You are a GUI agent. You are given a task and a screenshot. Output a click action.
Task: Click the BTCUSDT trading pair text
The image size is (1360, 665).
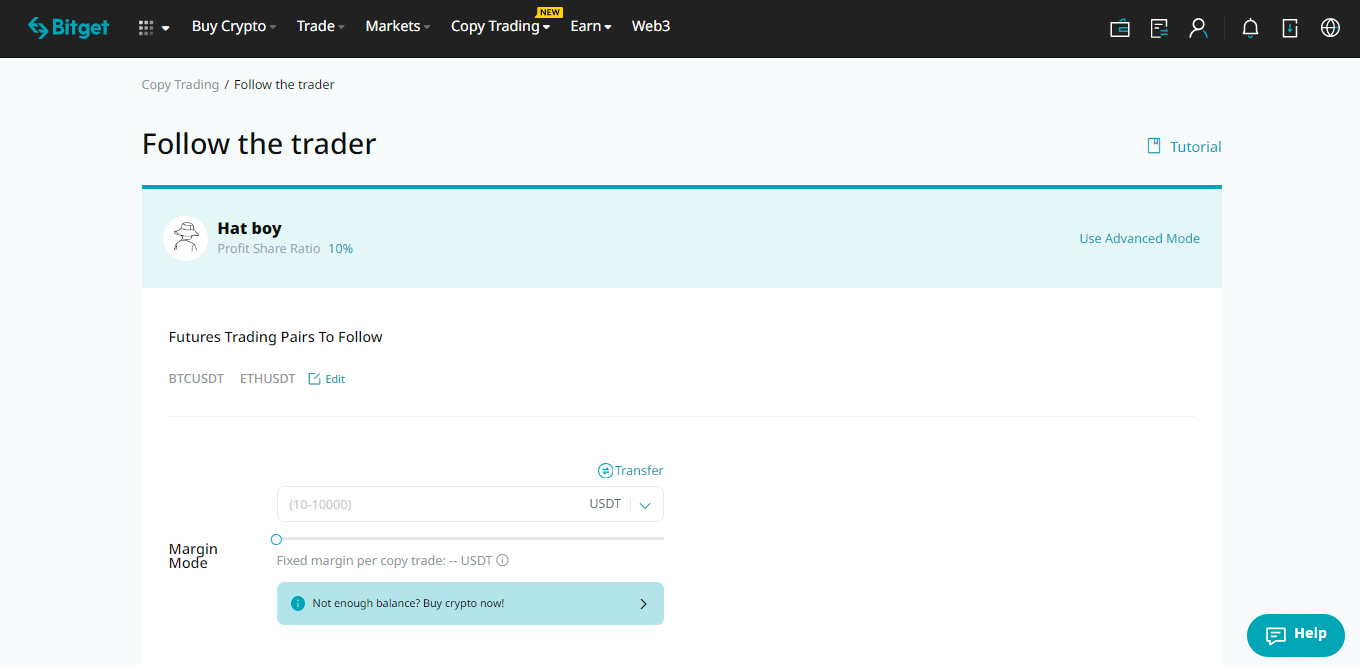tap(196, 379)
